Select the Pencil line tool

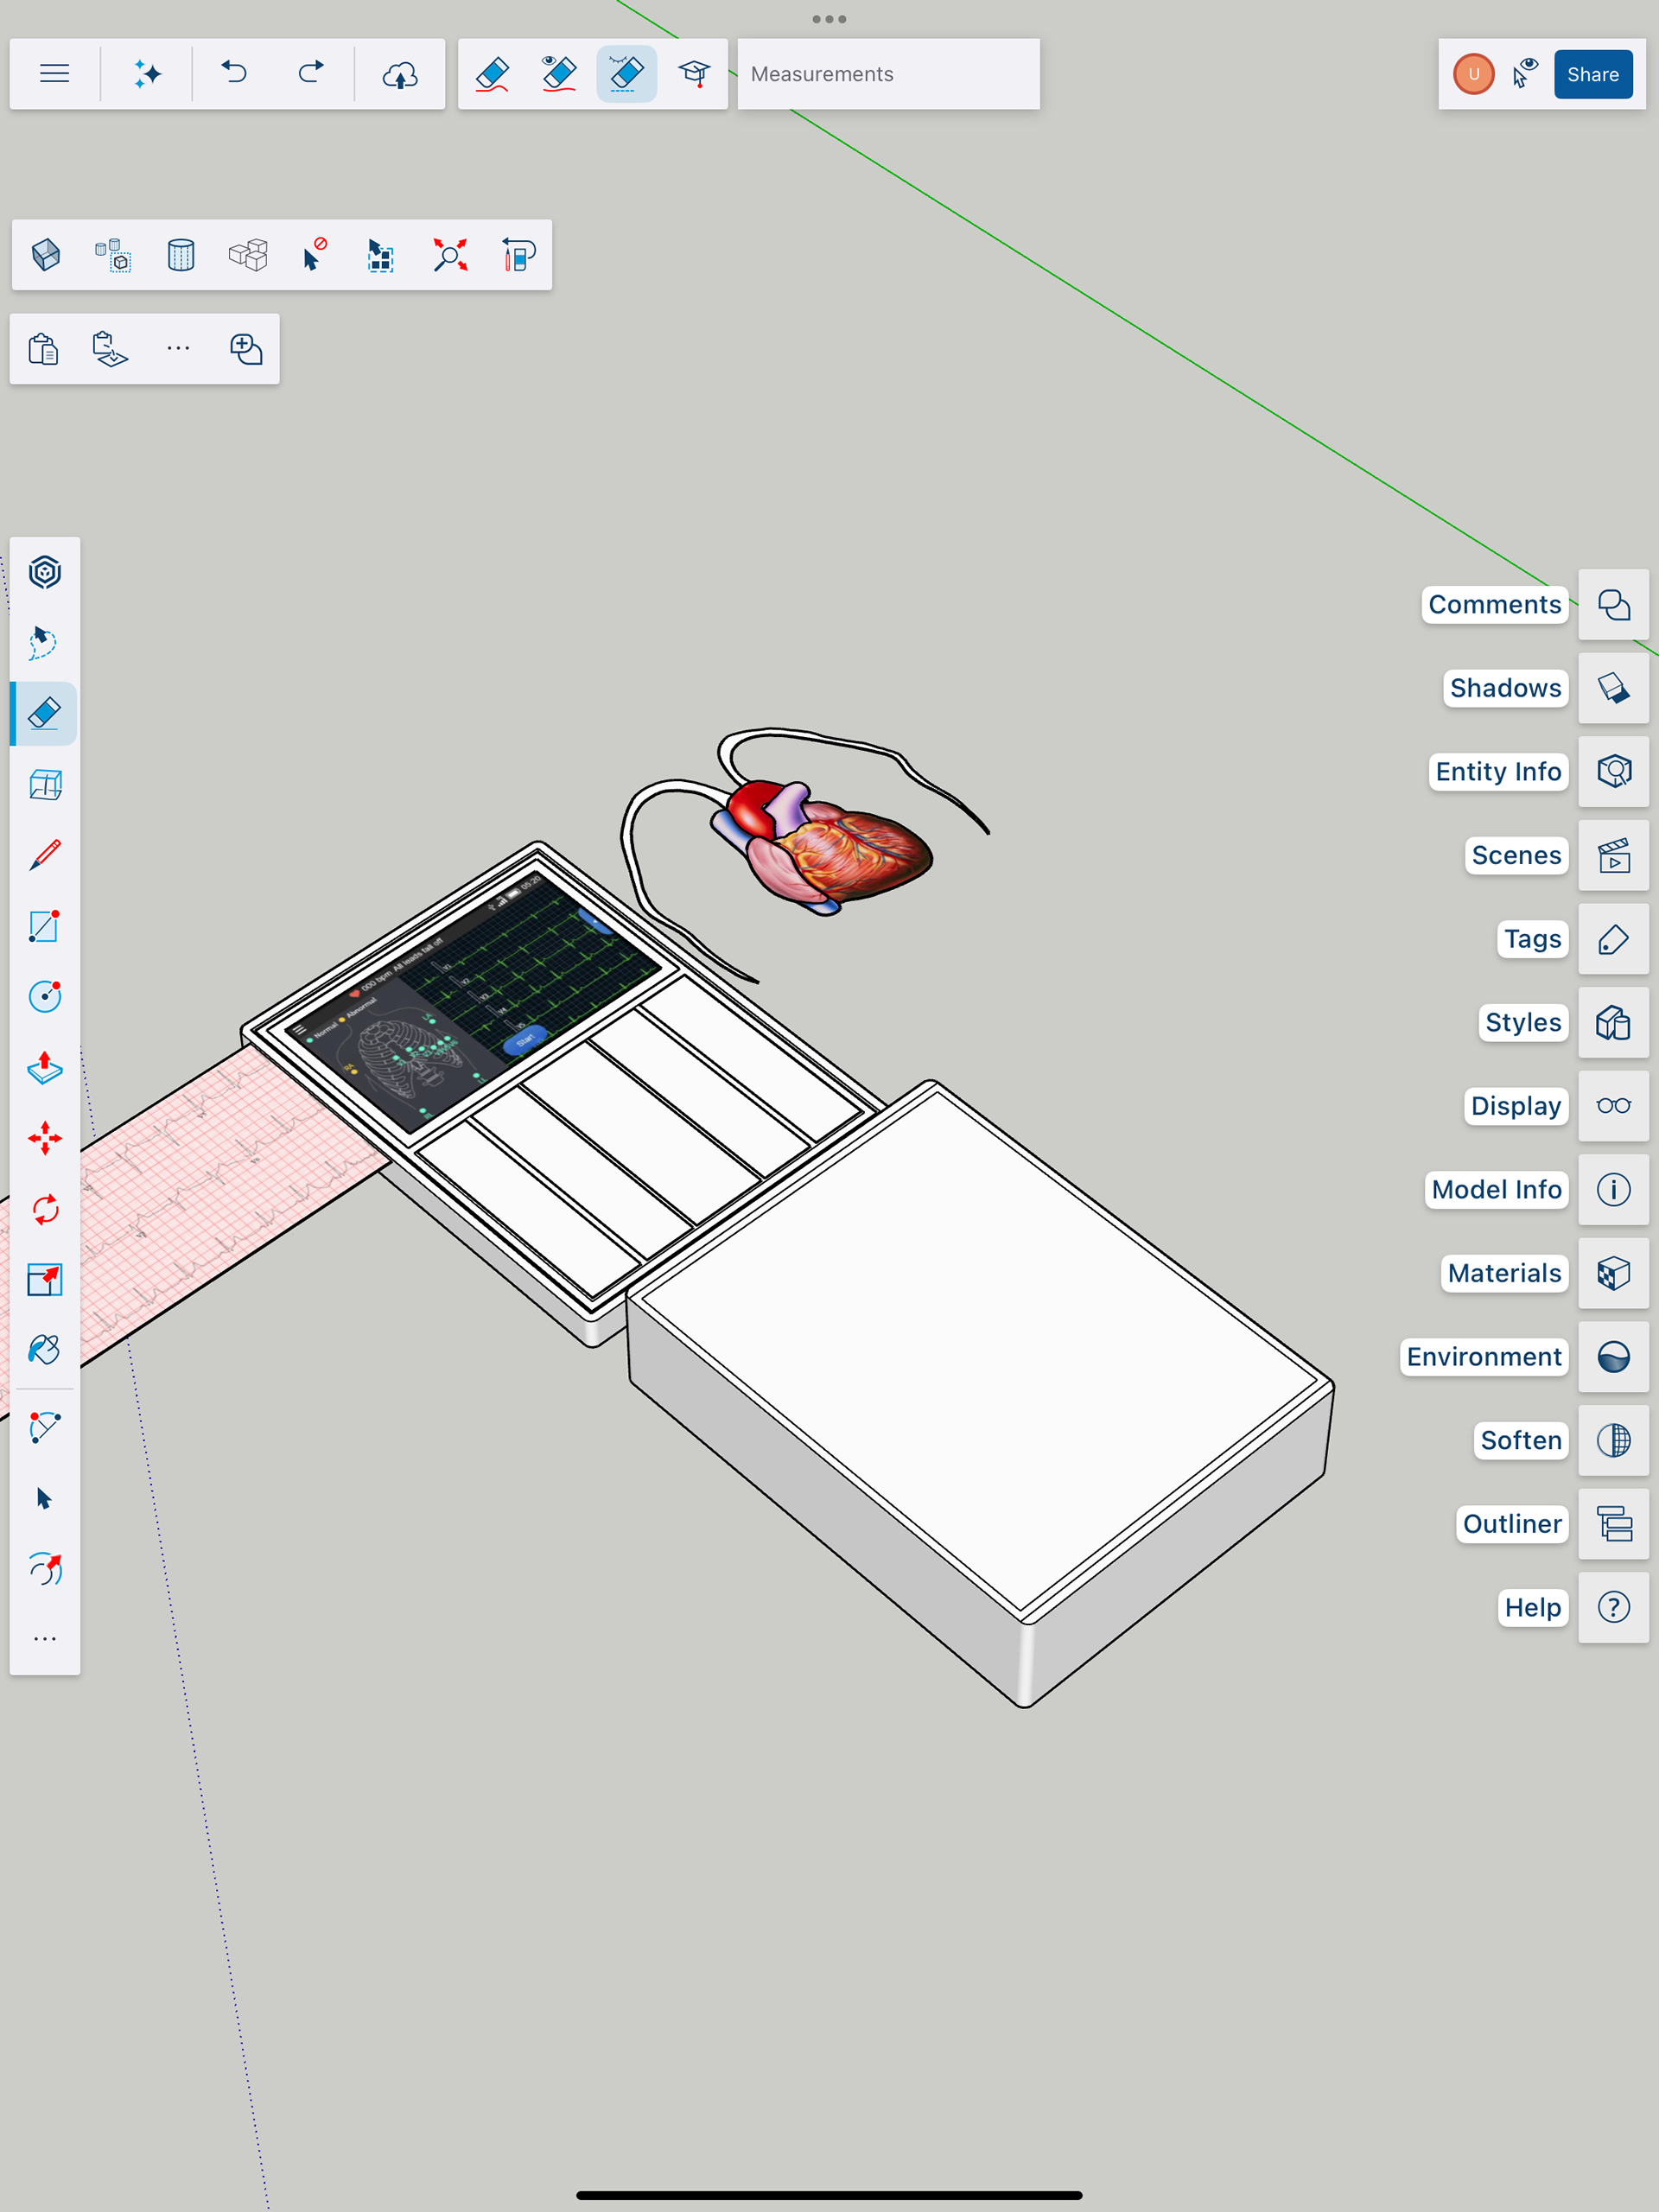(x=45, y=856)
